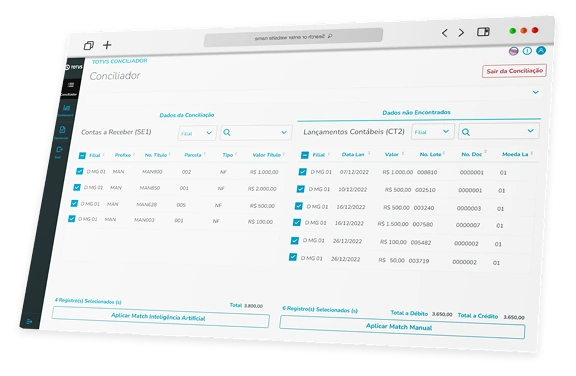Screen dimensions: 576x376
Task: Open the Dashboard chart icon in sidebar
Action: pyautogui.click(x=66, y=108)
